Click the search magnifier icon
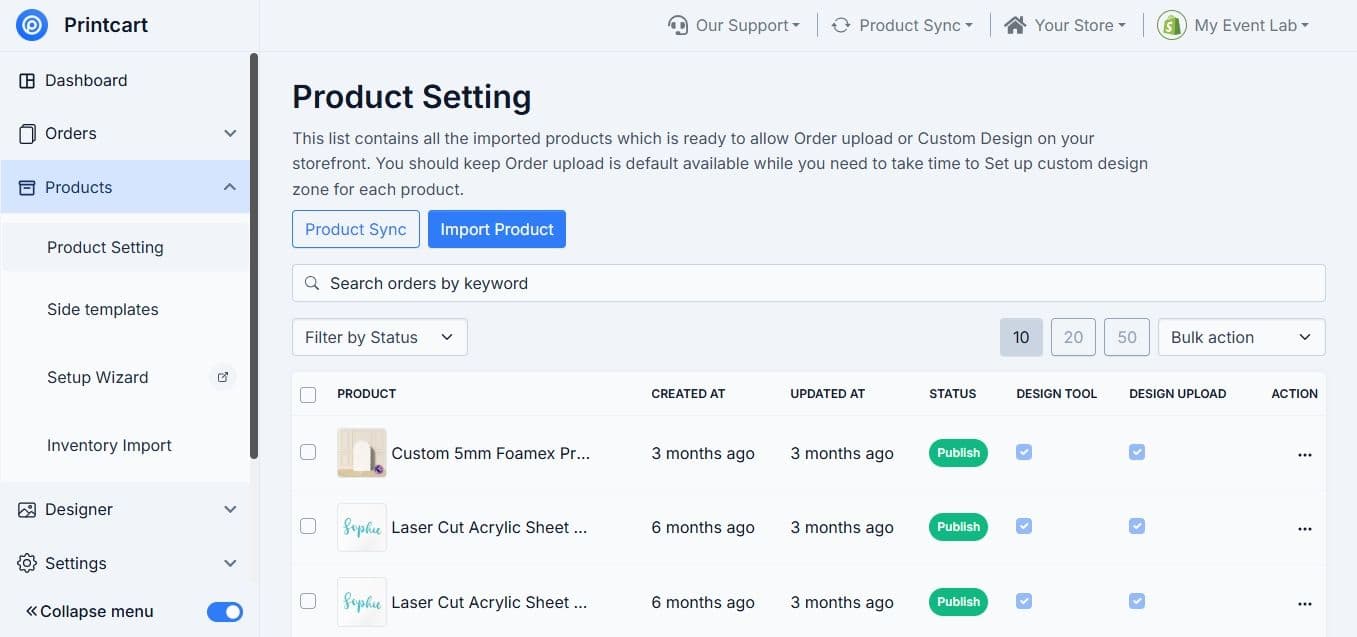The image size is (1357, 637). [312, 283]
